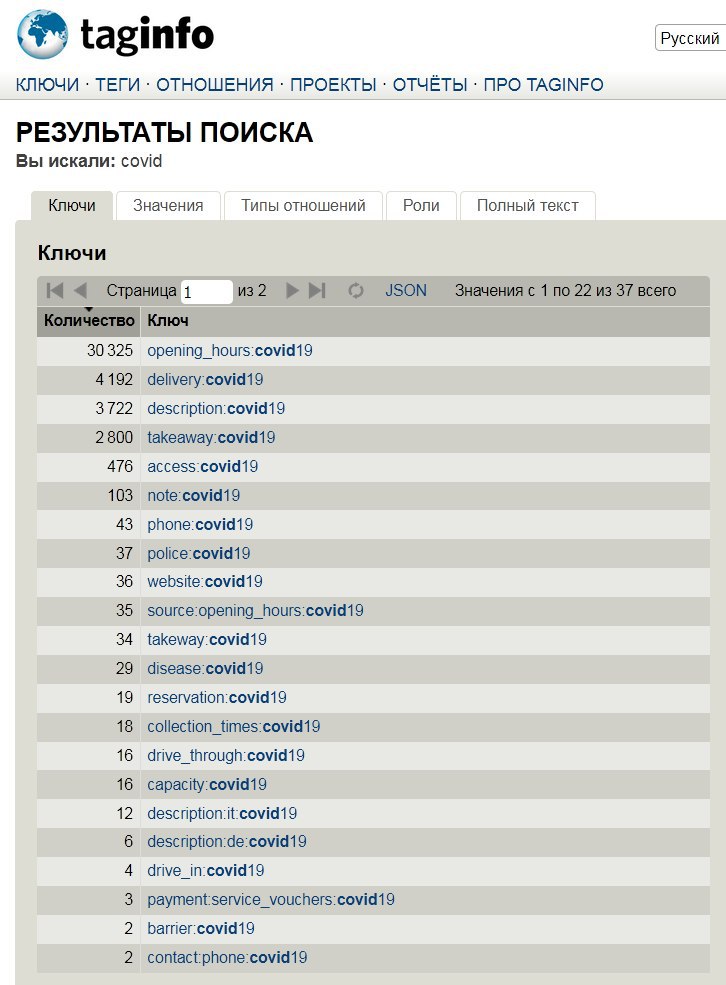Click the JSON link
This screenshot has height=985, width=726.
click(406, 290)
